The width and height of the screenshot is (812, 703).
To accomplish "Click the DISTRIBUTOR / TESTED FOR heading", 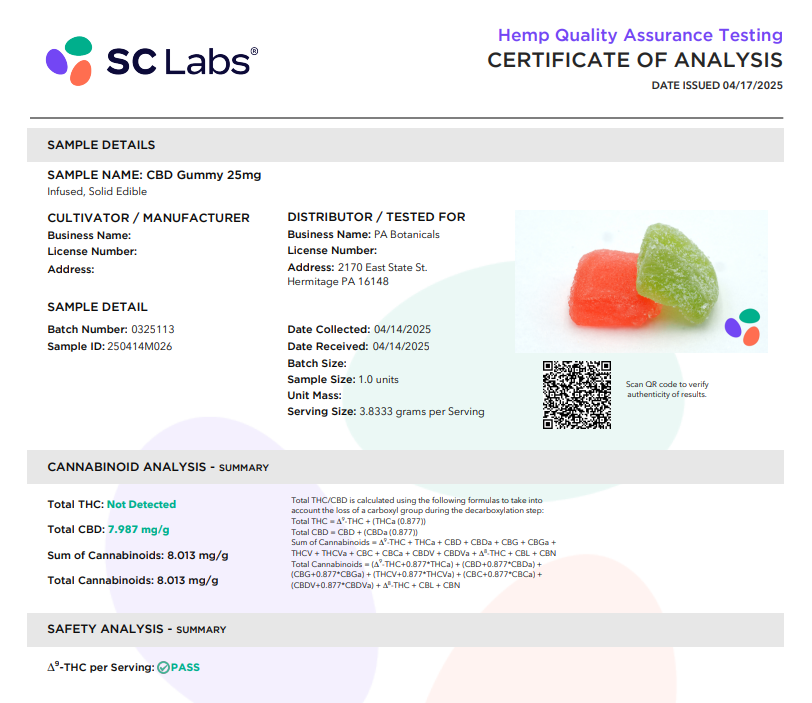I will click(376, 217).
